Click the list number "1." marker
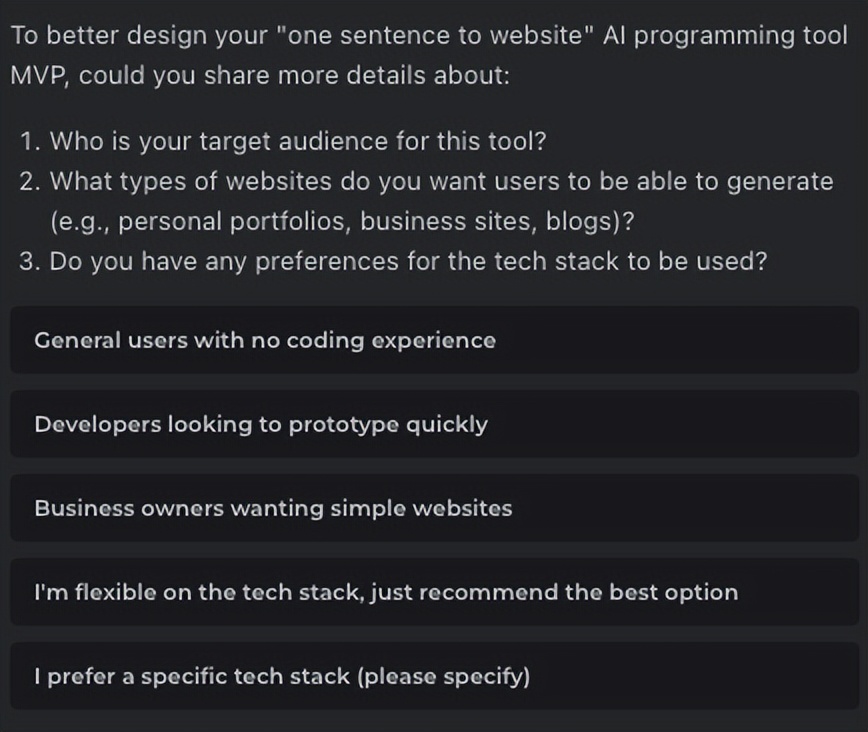The height and width of the screenshot is (732, 868). (x=29, y=141)
